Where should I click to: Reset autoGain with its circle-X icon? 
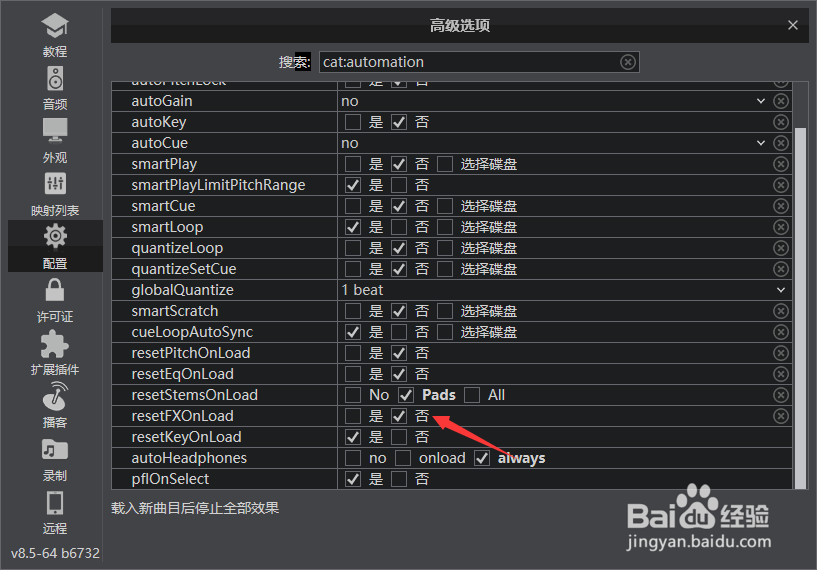point(781,101)
